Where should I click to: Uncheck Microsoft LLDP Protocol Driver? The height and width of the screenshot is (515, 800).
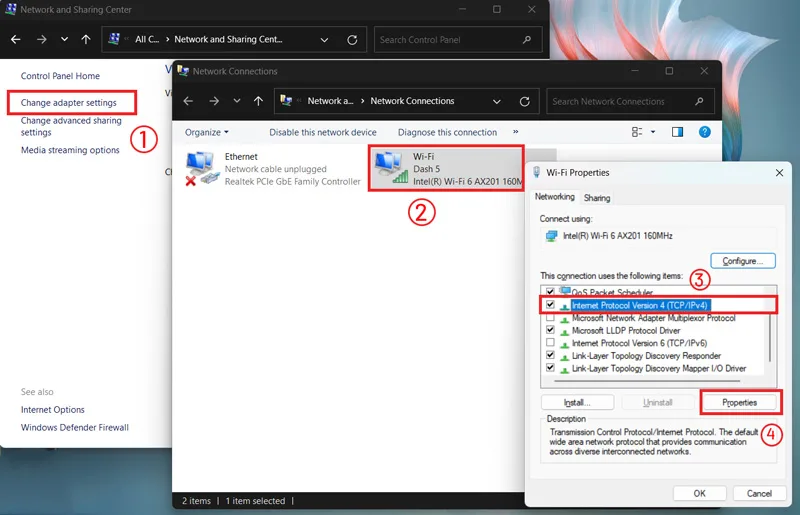point(550,330)
